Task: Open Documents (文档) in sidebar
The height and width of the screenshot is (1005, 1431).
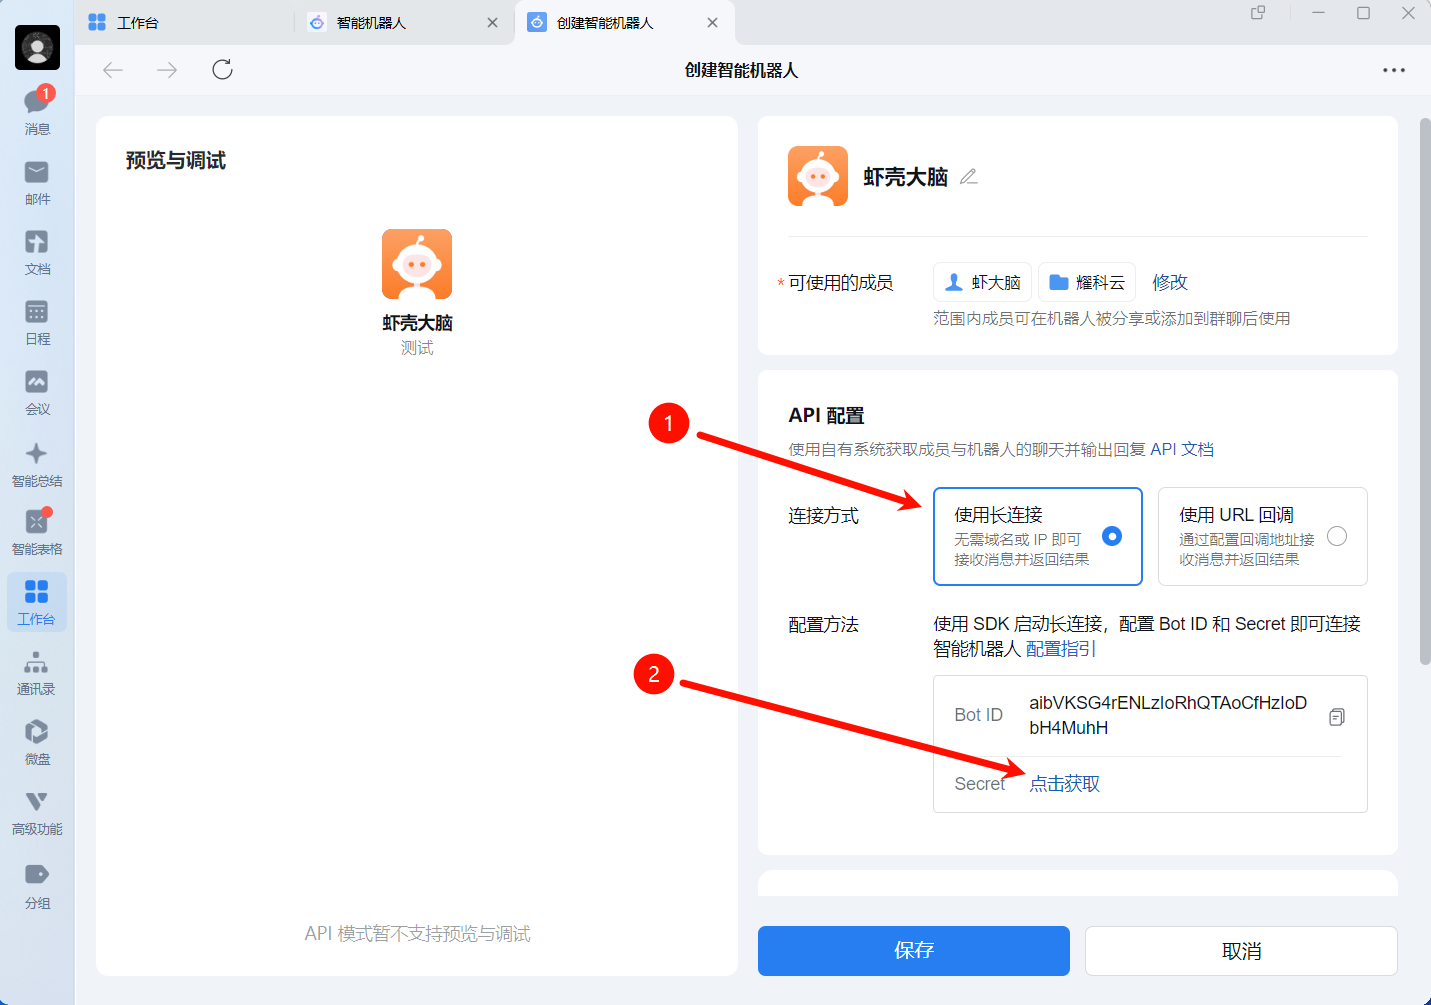Action: pyautogui.click(x=37, y=252)
